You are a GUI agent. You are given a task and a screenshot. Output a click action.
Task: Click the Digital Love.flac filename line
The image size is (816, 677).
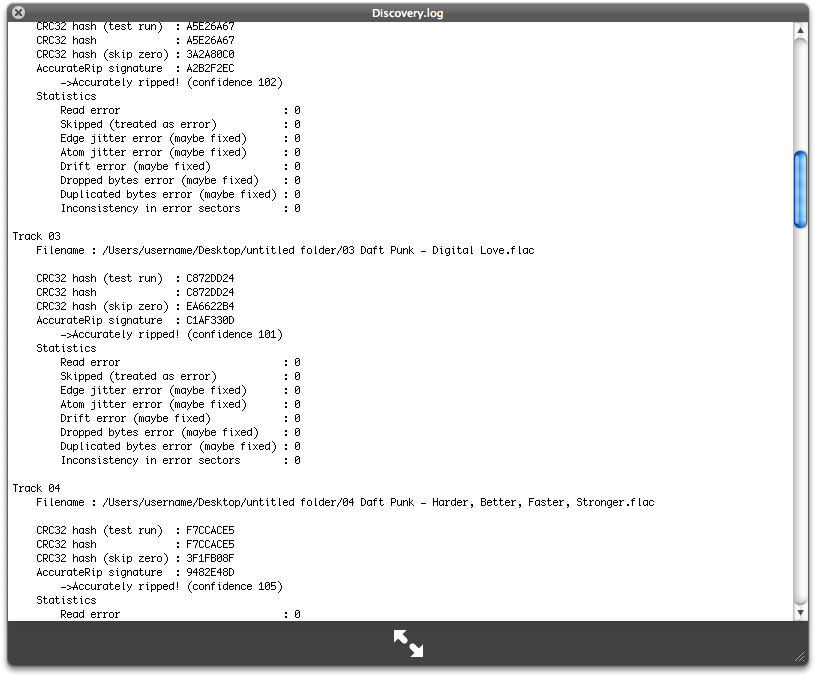coord(285,250)
